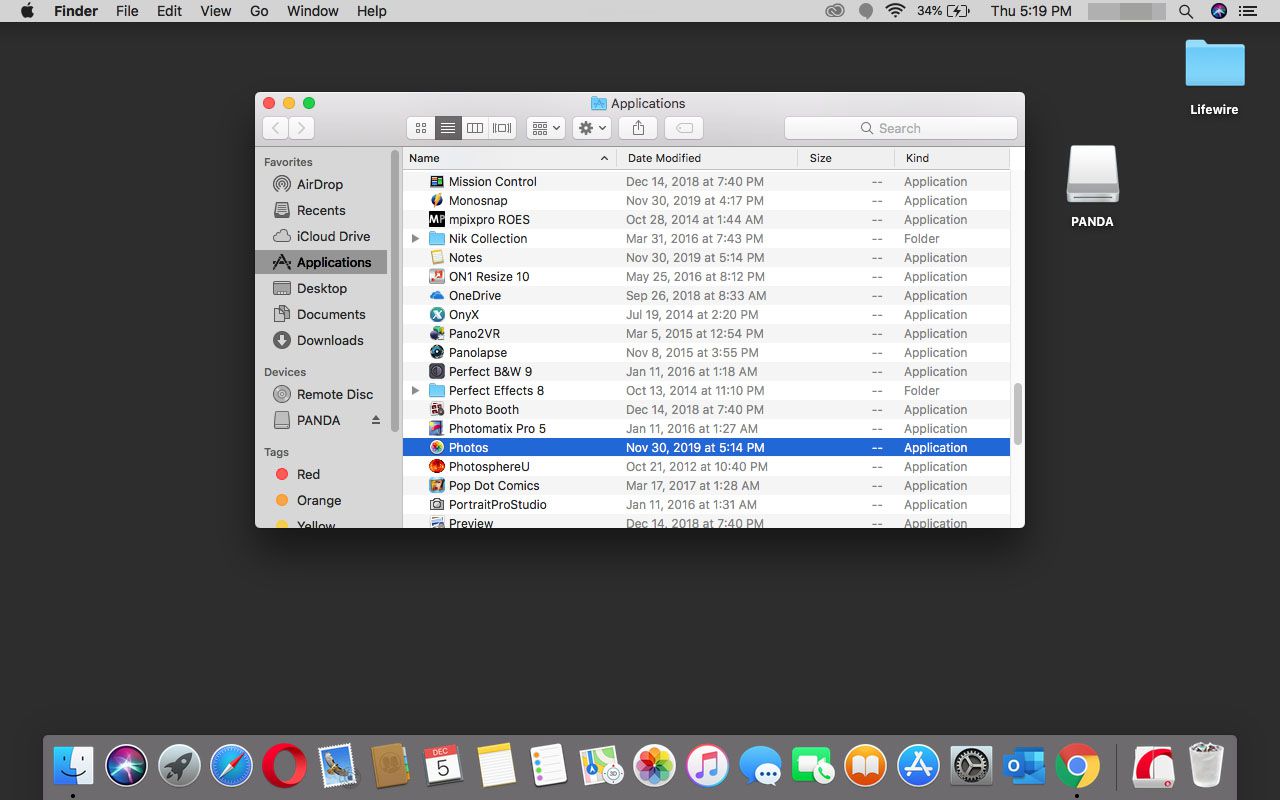Open Spotlight search in menu bar
This screenshot has width=1280, height=800.
[x=1186, y=11]
